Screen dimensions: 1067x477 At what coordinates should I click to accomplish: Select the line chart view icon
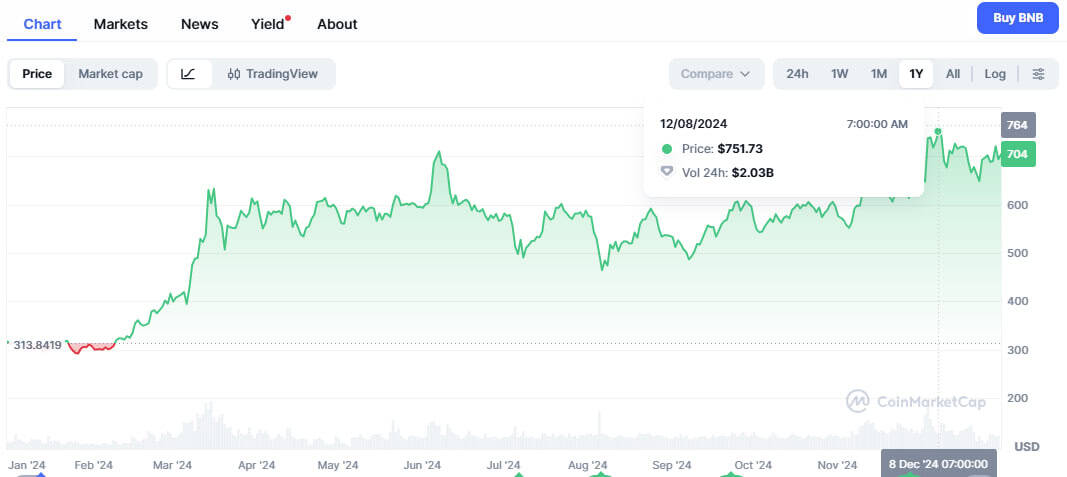[x=189, y=74]
